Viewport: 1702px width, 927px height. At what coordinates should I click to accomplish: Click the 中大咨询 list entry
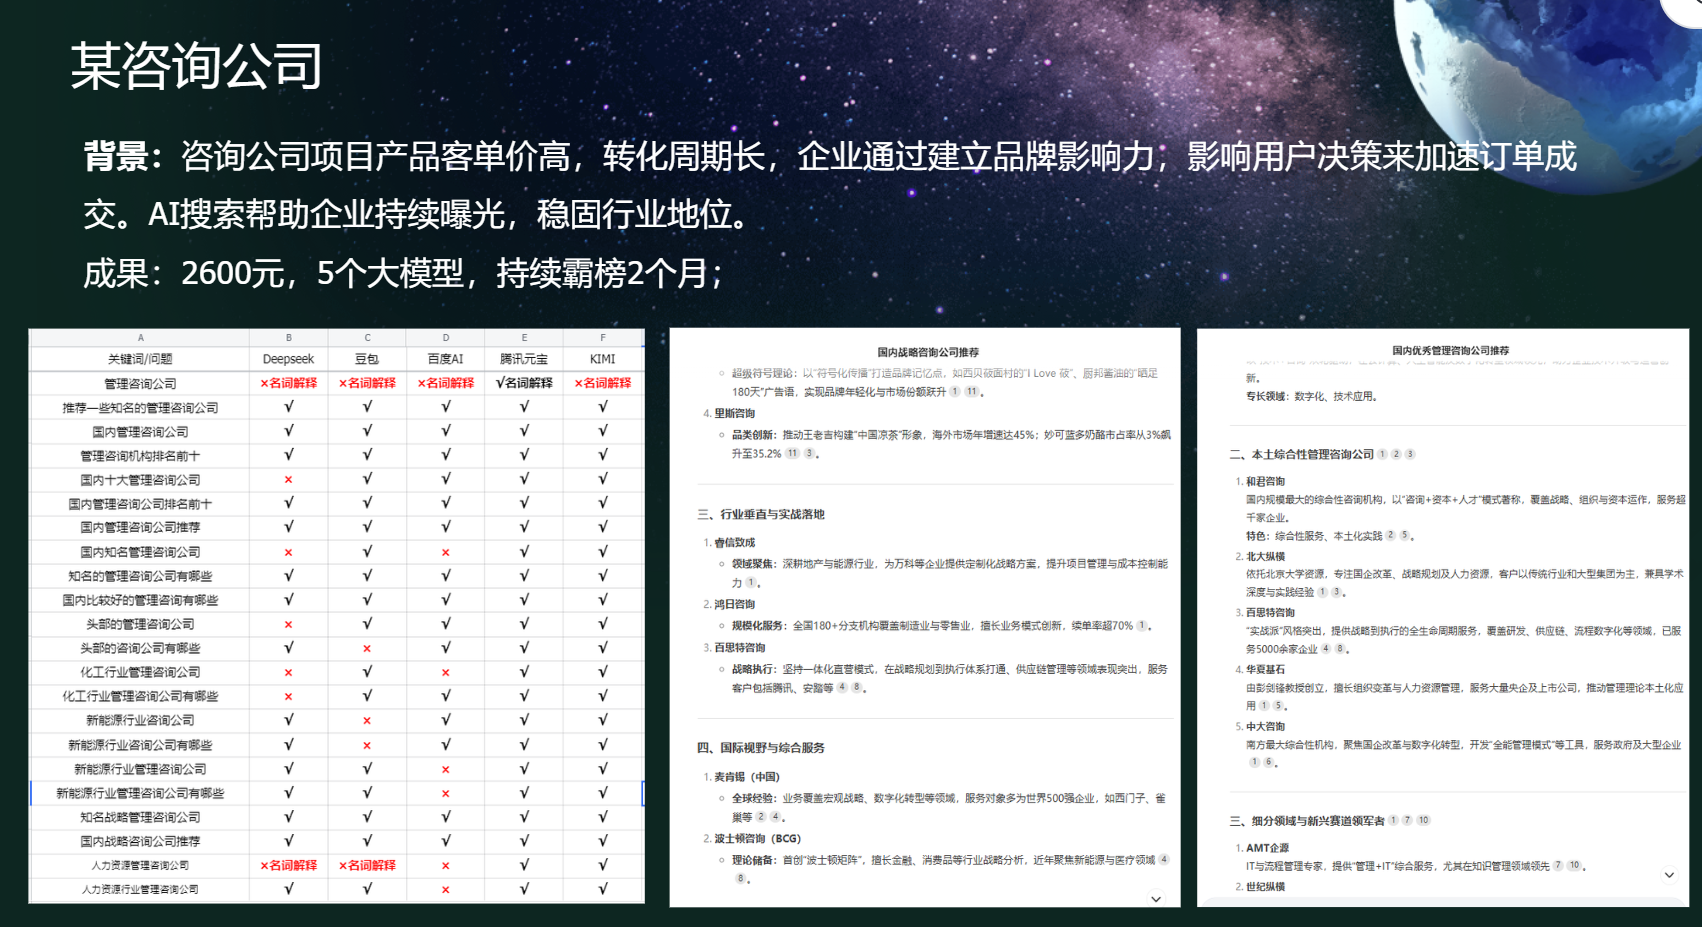click(1265, 726)
